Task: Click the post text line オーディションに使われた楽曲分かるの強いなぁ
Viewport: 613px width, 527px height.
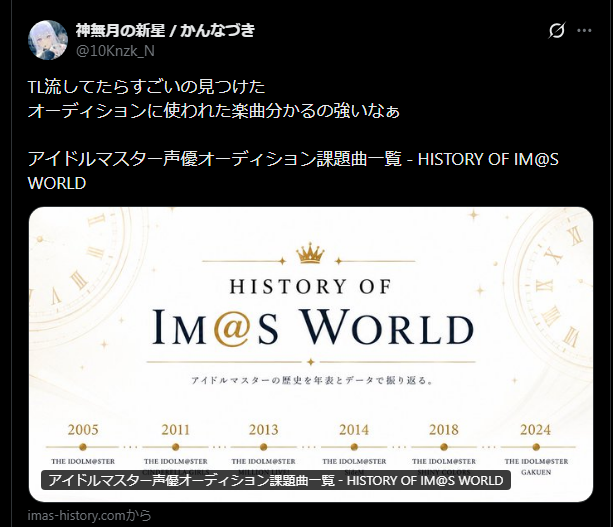Action: tap(214, 111)
